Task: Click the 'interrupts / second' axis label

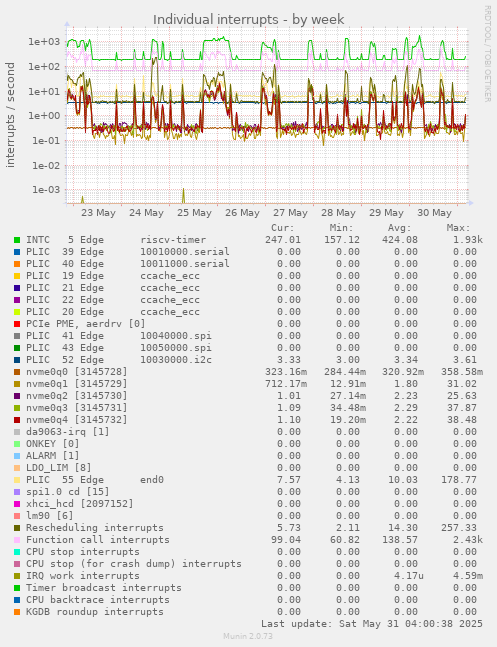Action: tap(10, 115)
